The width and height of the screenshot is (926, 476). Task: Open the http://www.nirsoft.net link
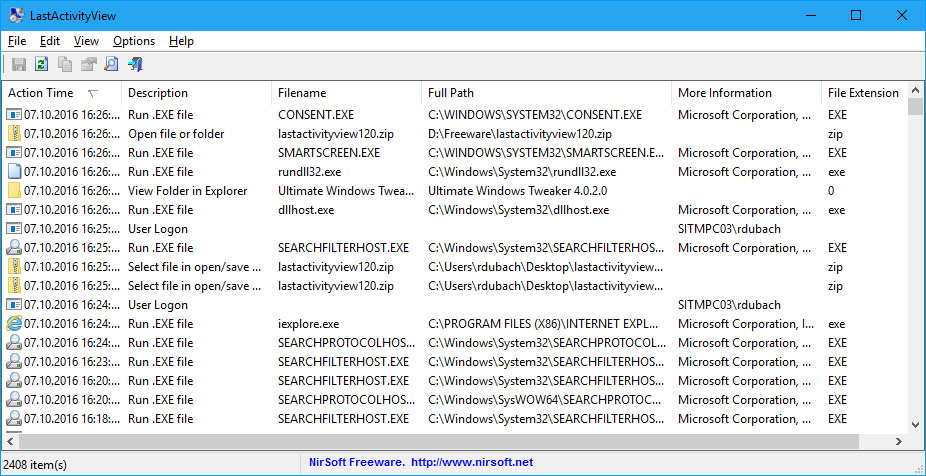(472, 462)
